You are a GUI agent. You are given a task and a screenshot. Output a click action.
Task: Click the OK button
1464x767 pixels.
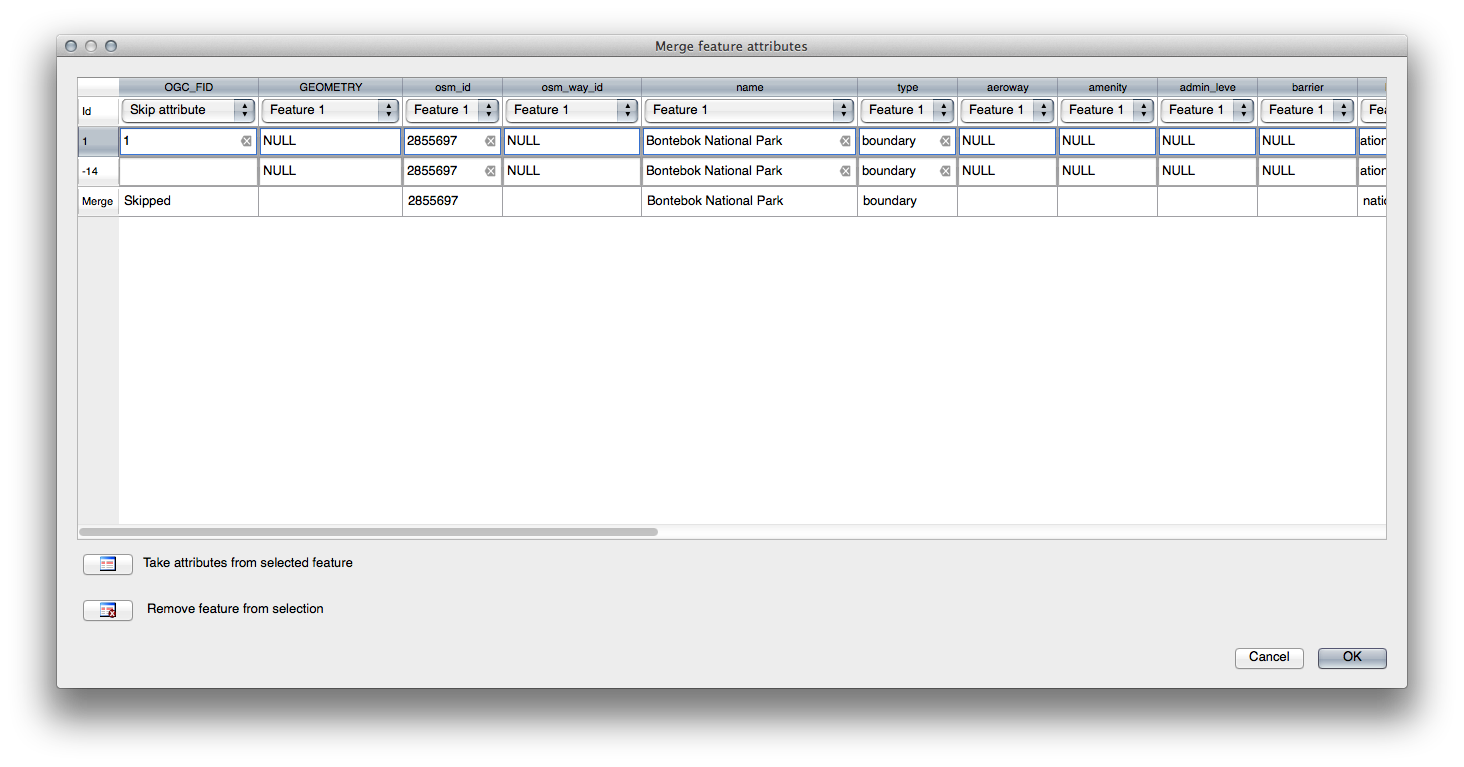[1352, 657]
